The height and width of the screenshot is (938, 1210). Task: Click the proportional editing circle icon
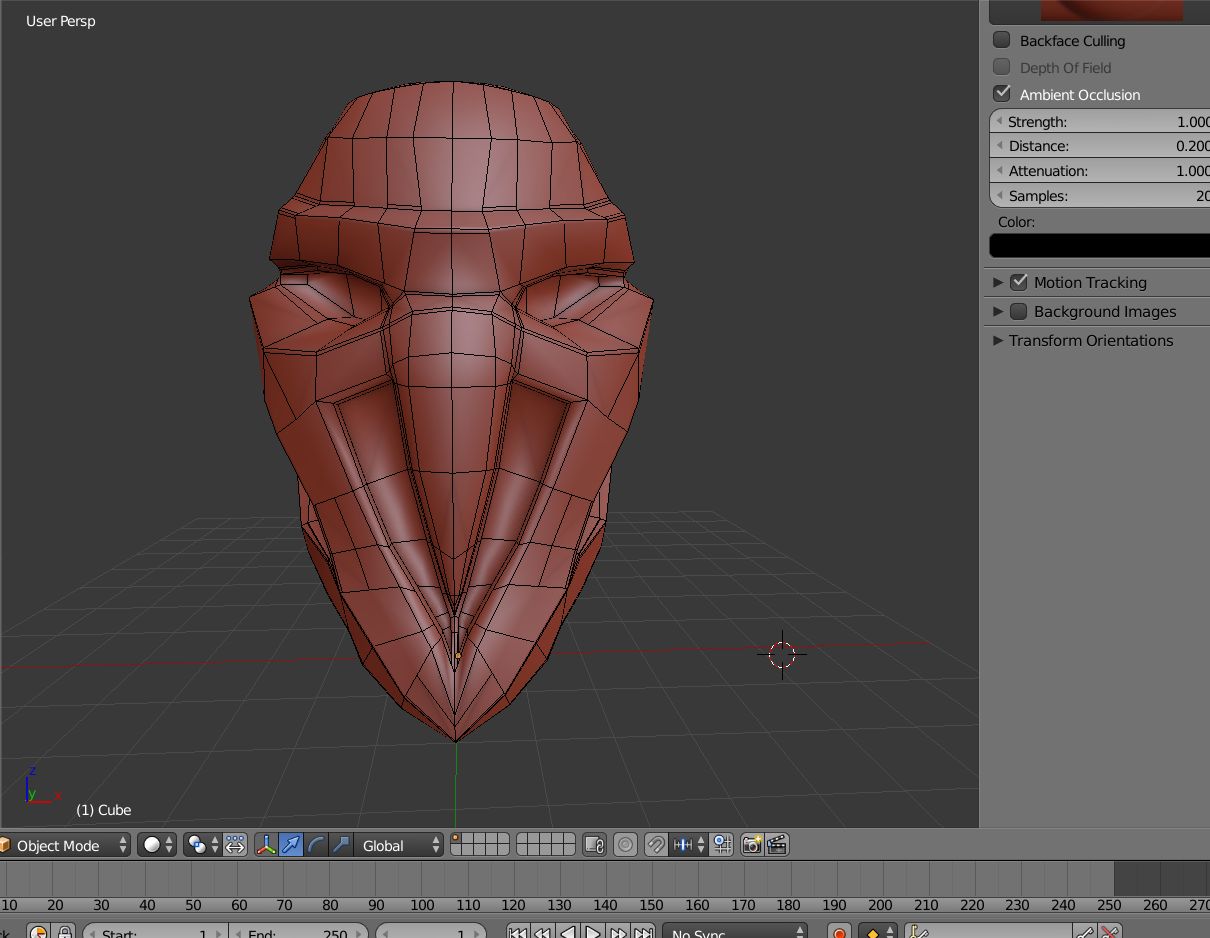[625, 845]
